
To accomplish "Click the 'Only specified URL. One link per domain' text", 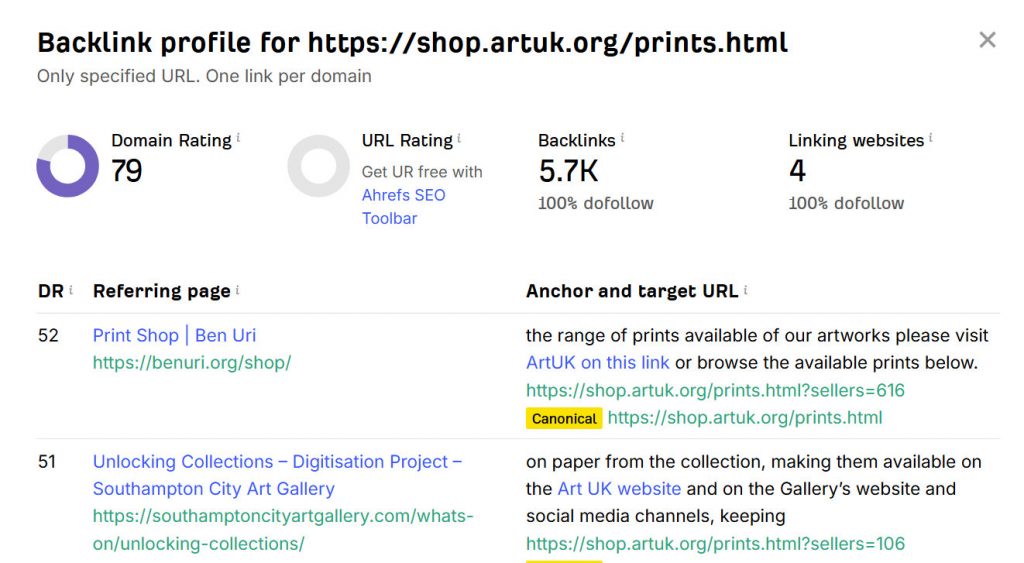I will click(x=204, y=76).
